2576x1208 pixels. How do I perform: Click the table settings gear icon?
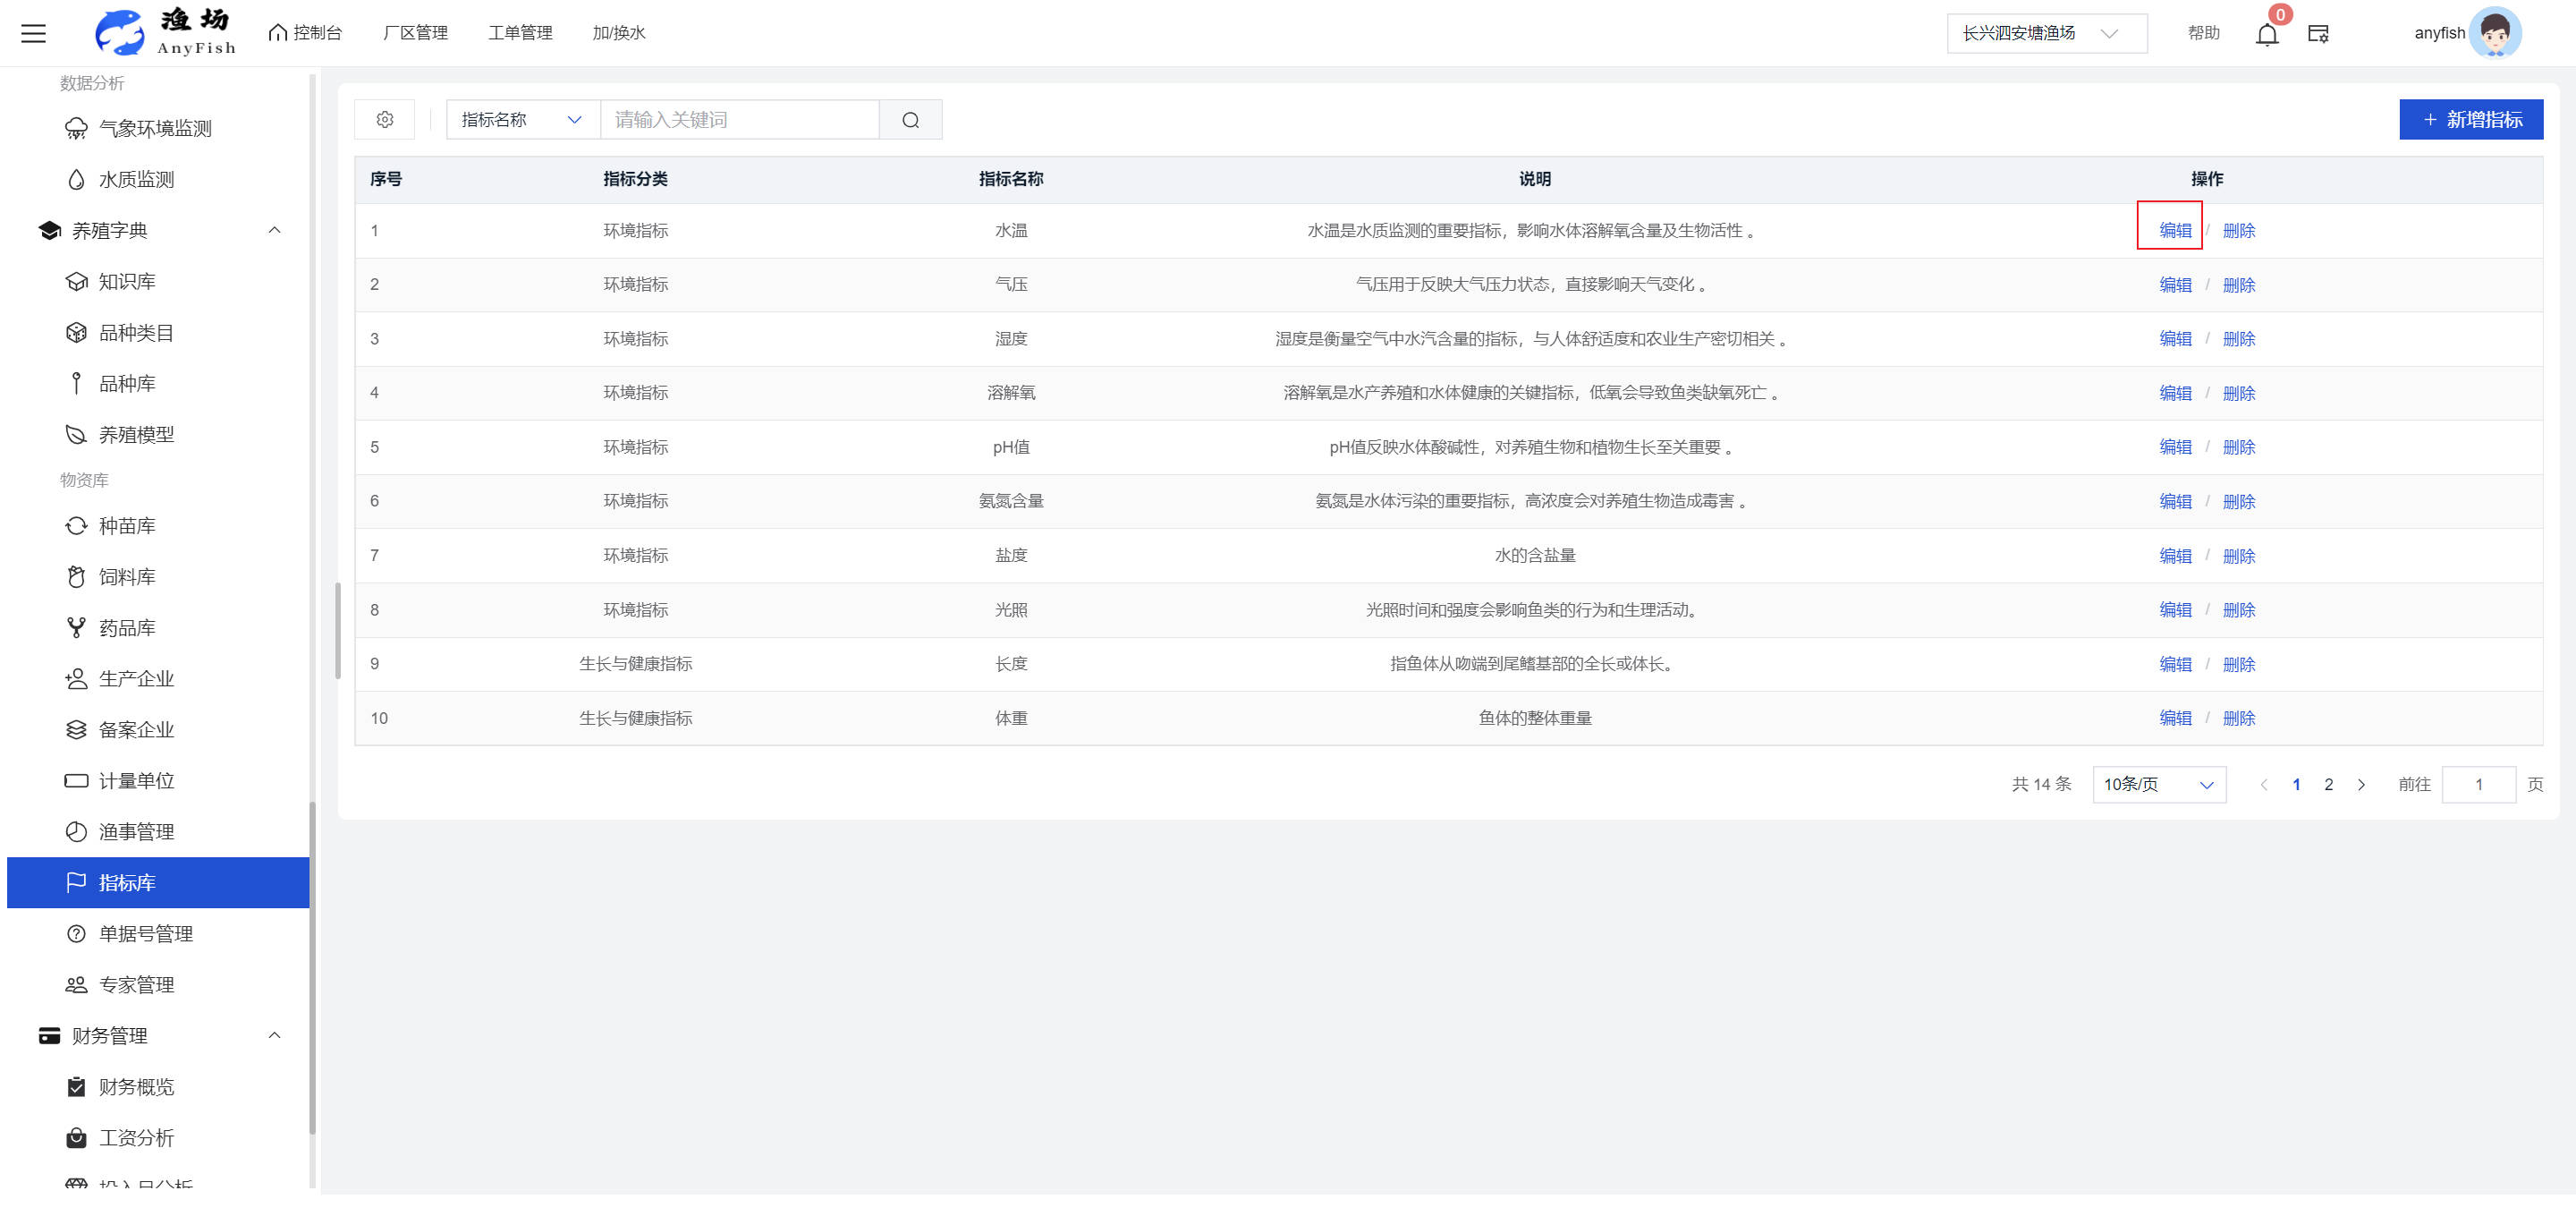385,120
